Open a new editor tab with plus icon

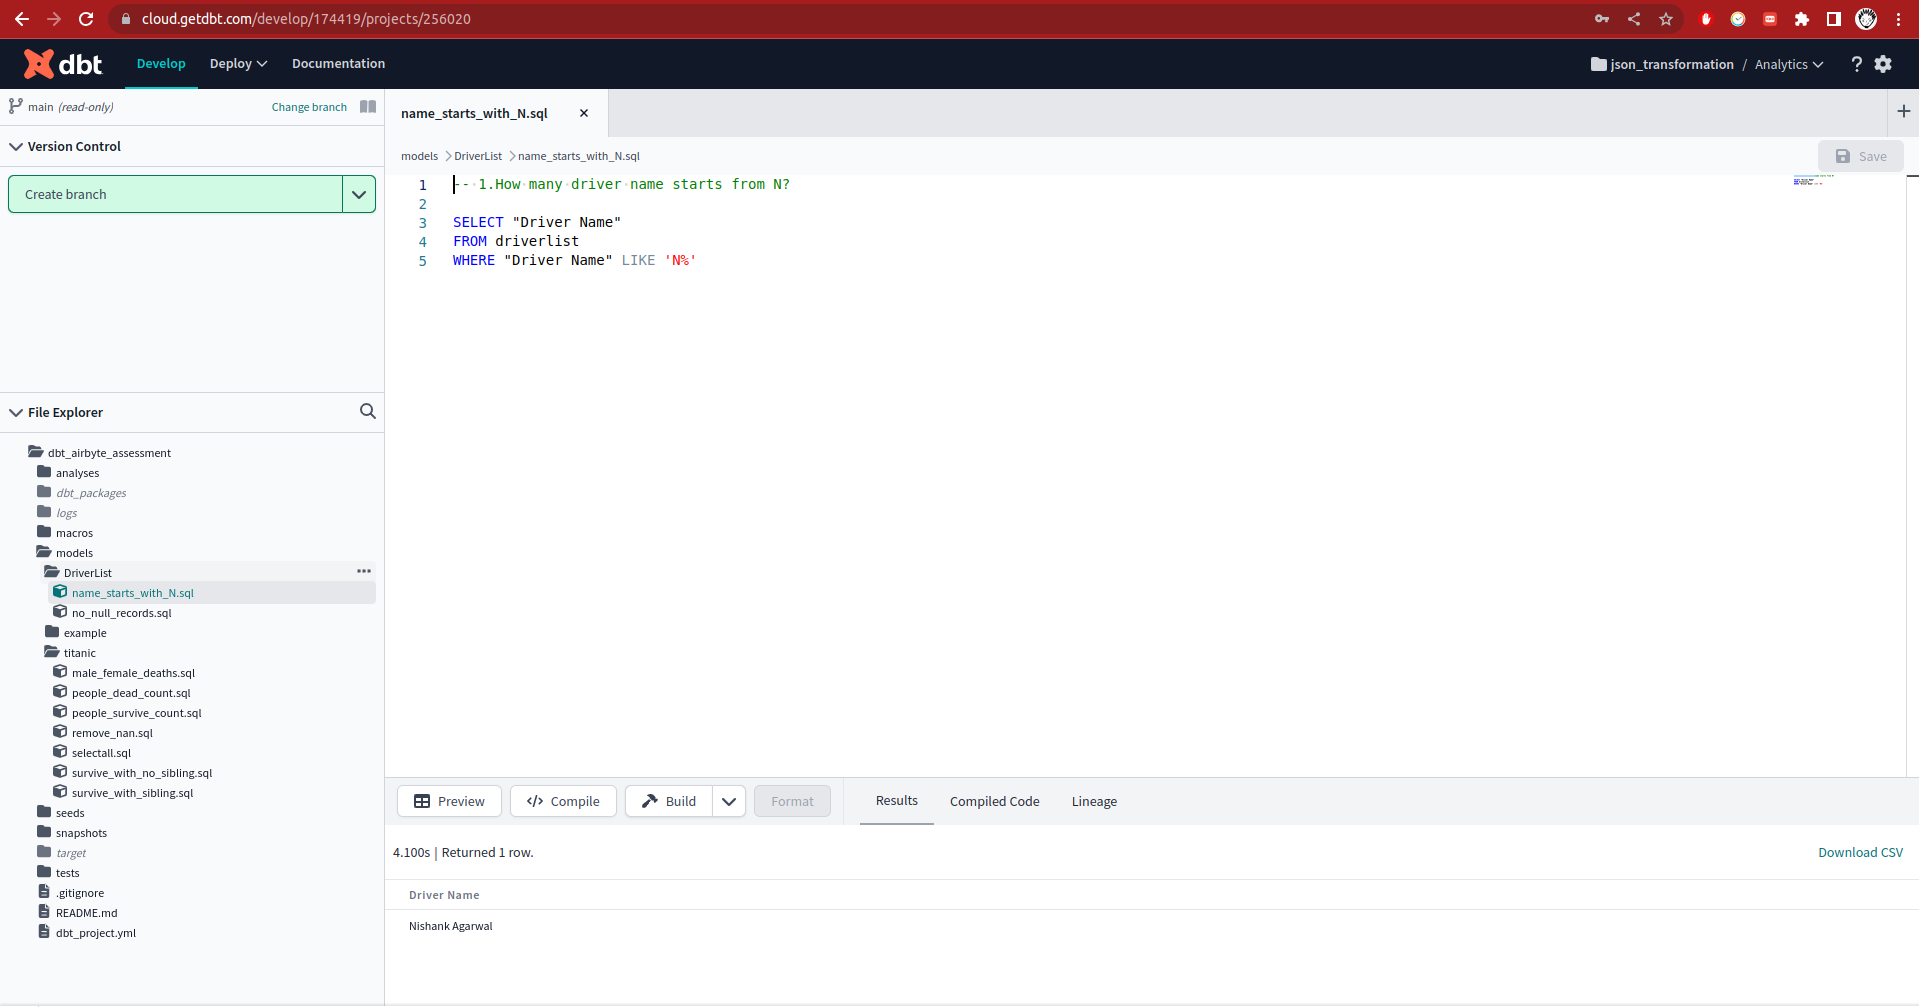[x=1903, y=112]
